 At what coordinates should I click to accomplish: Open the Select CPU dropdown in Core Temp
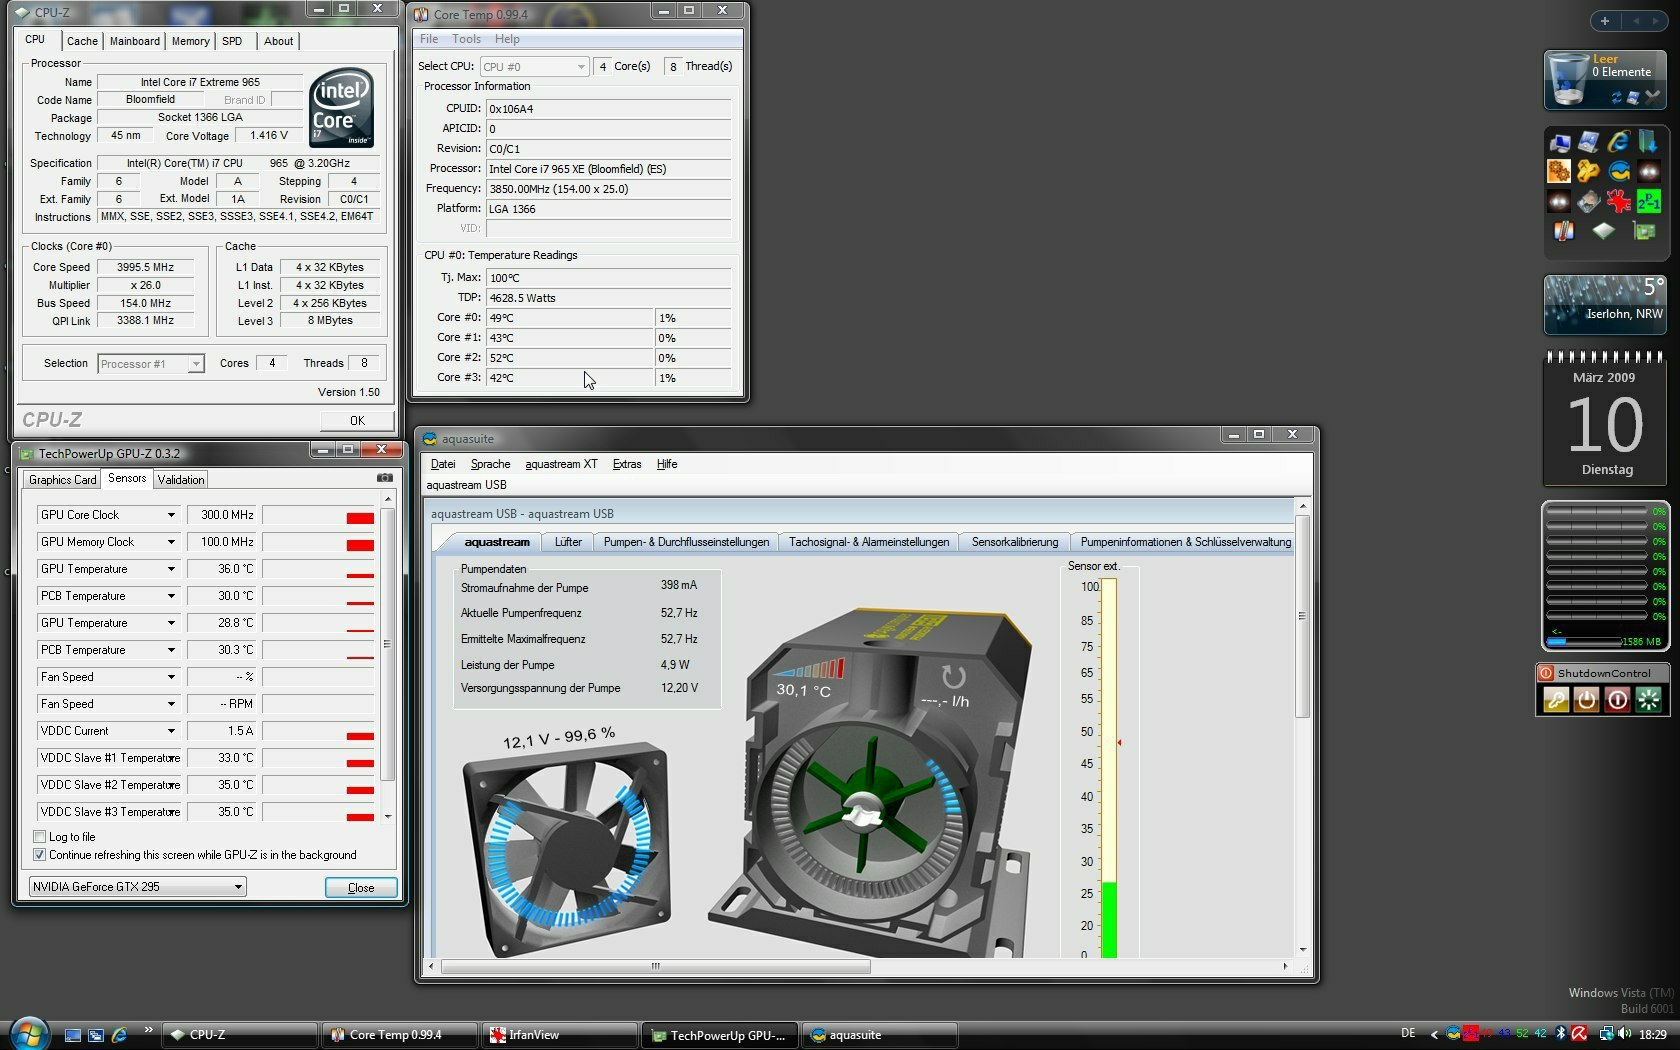534,67
